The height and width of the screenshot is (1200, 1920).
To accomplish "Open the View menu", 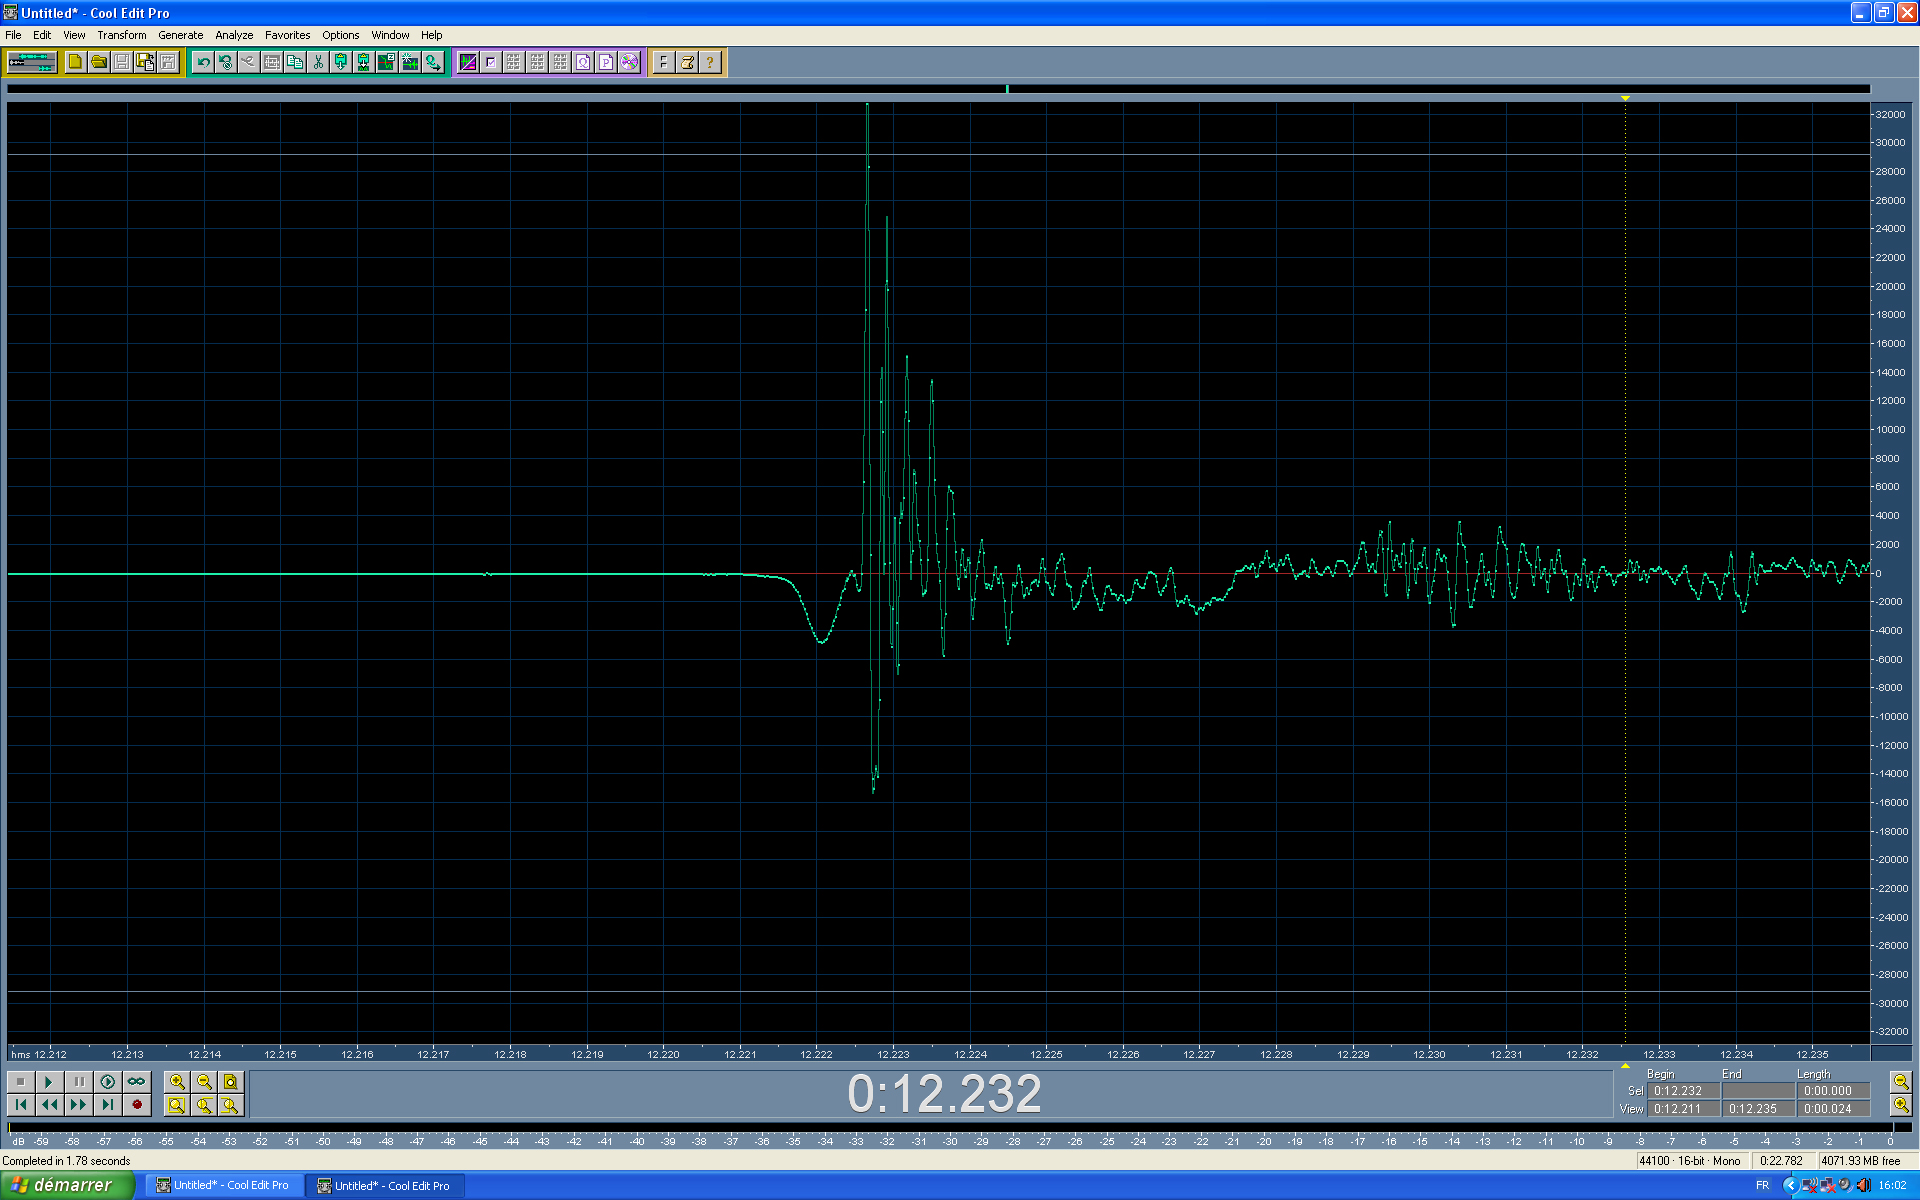I will [x=74, y=35].
